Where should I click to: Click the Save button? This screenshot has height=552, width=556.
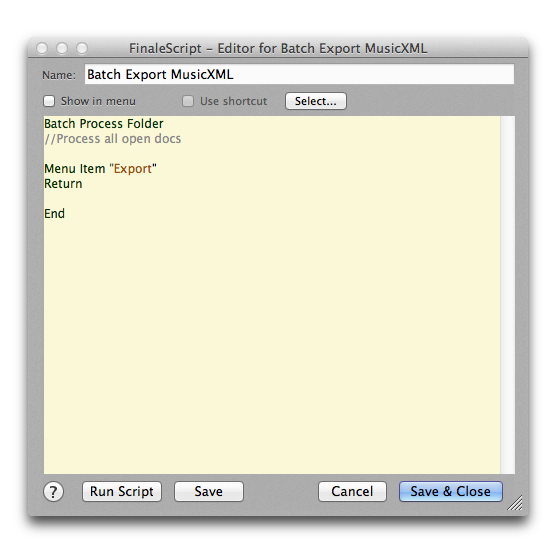(x=209, y=491)
